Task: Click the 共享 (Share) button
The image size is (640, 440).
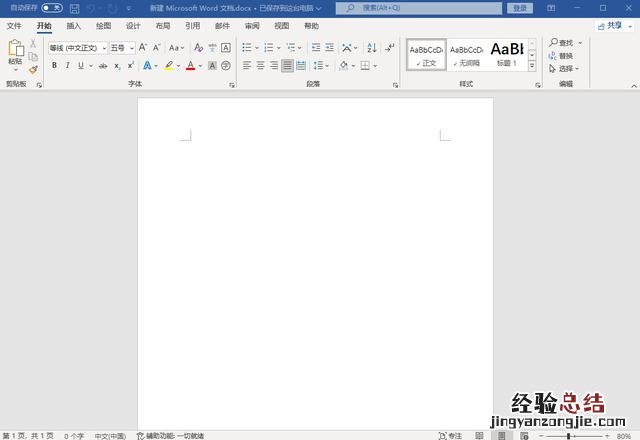Action: [610, 26]
